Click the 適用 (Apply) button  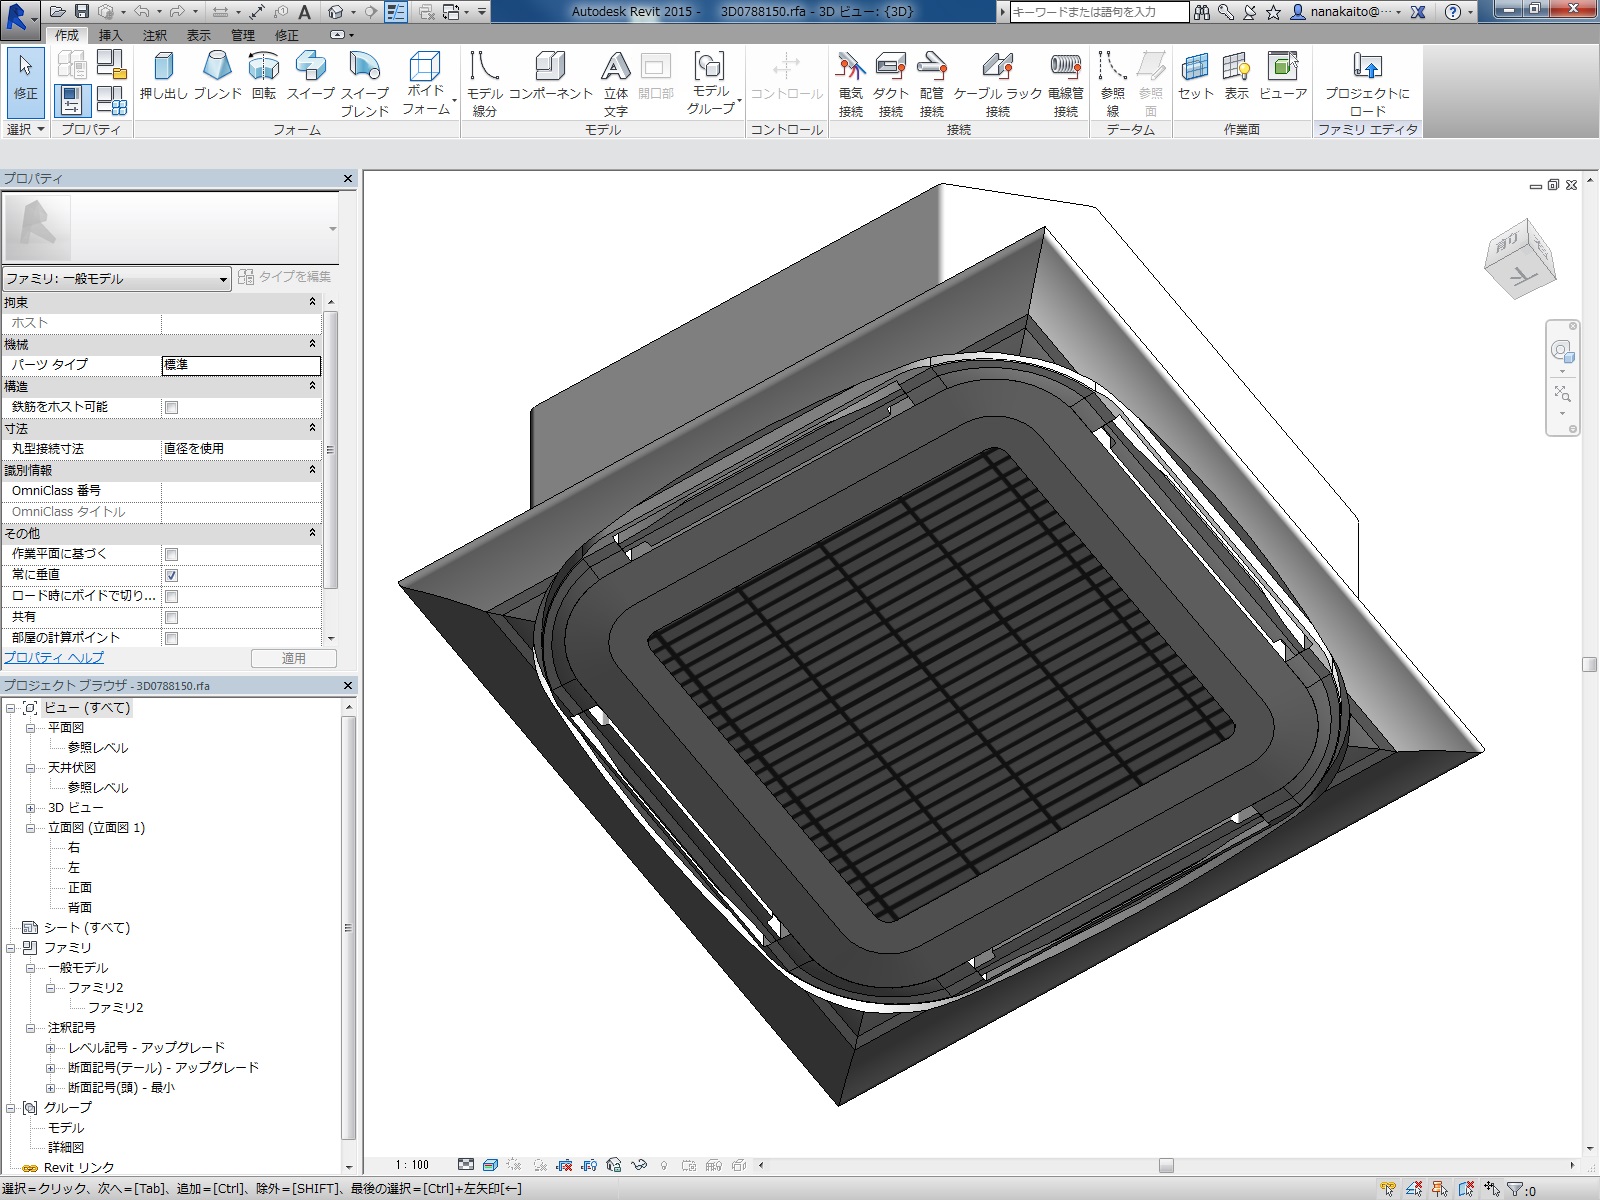click(293, 658)
